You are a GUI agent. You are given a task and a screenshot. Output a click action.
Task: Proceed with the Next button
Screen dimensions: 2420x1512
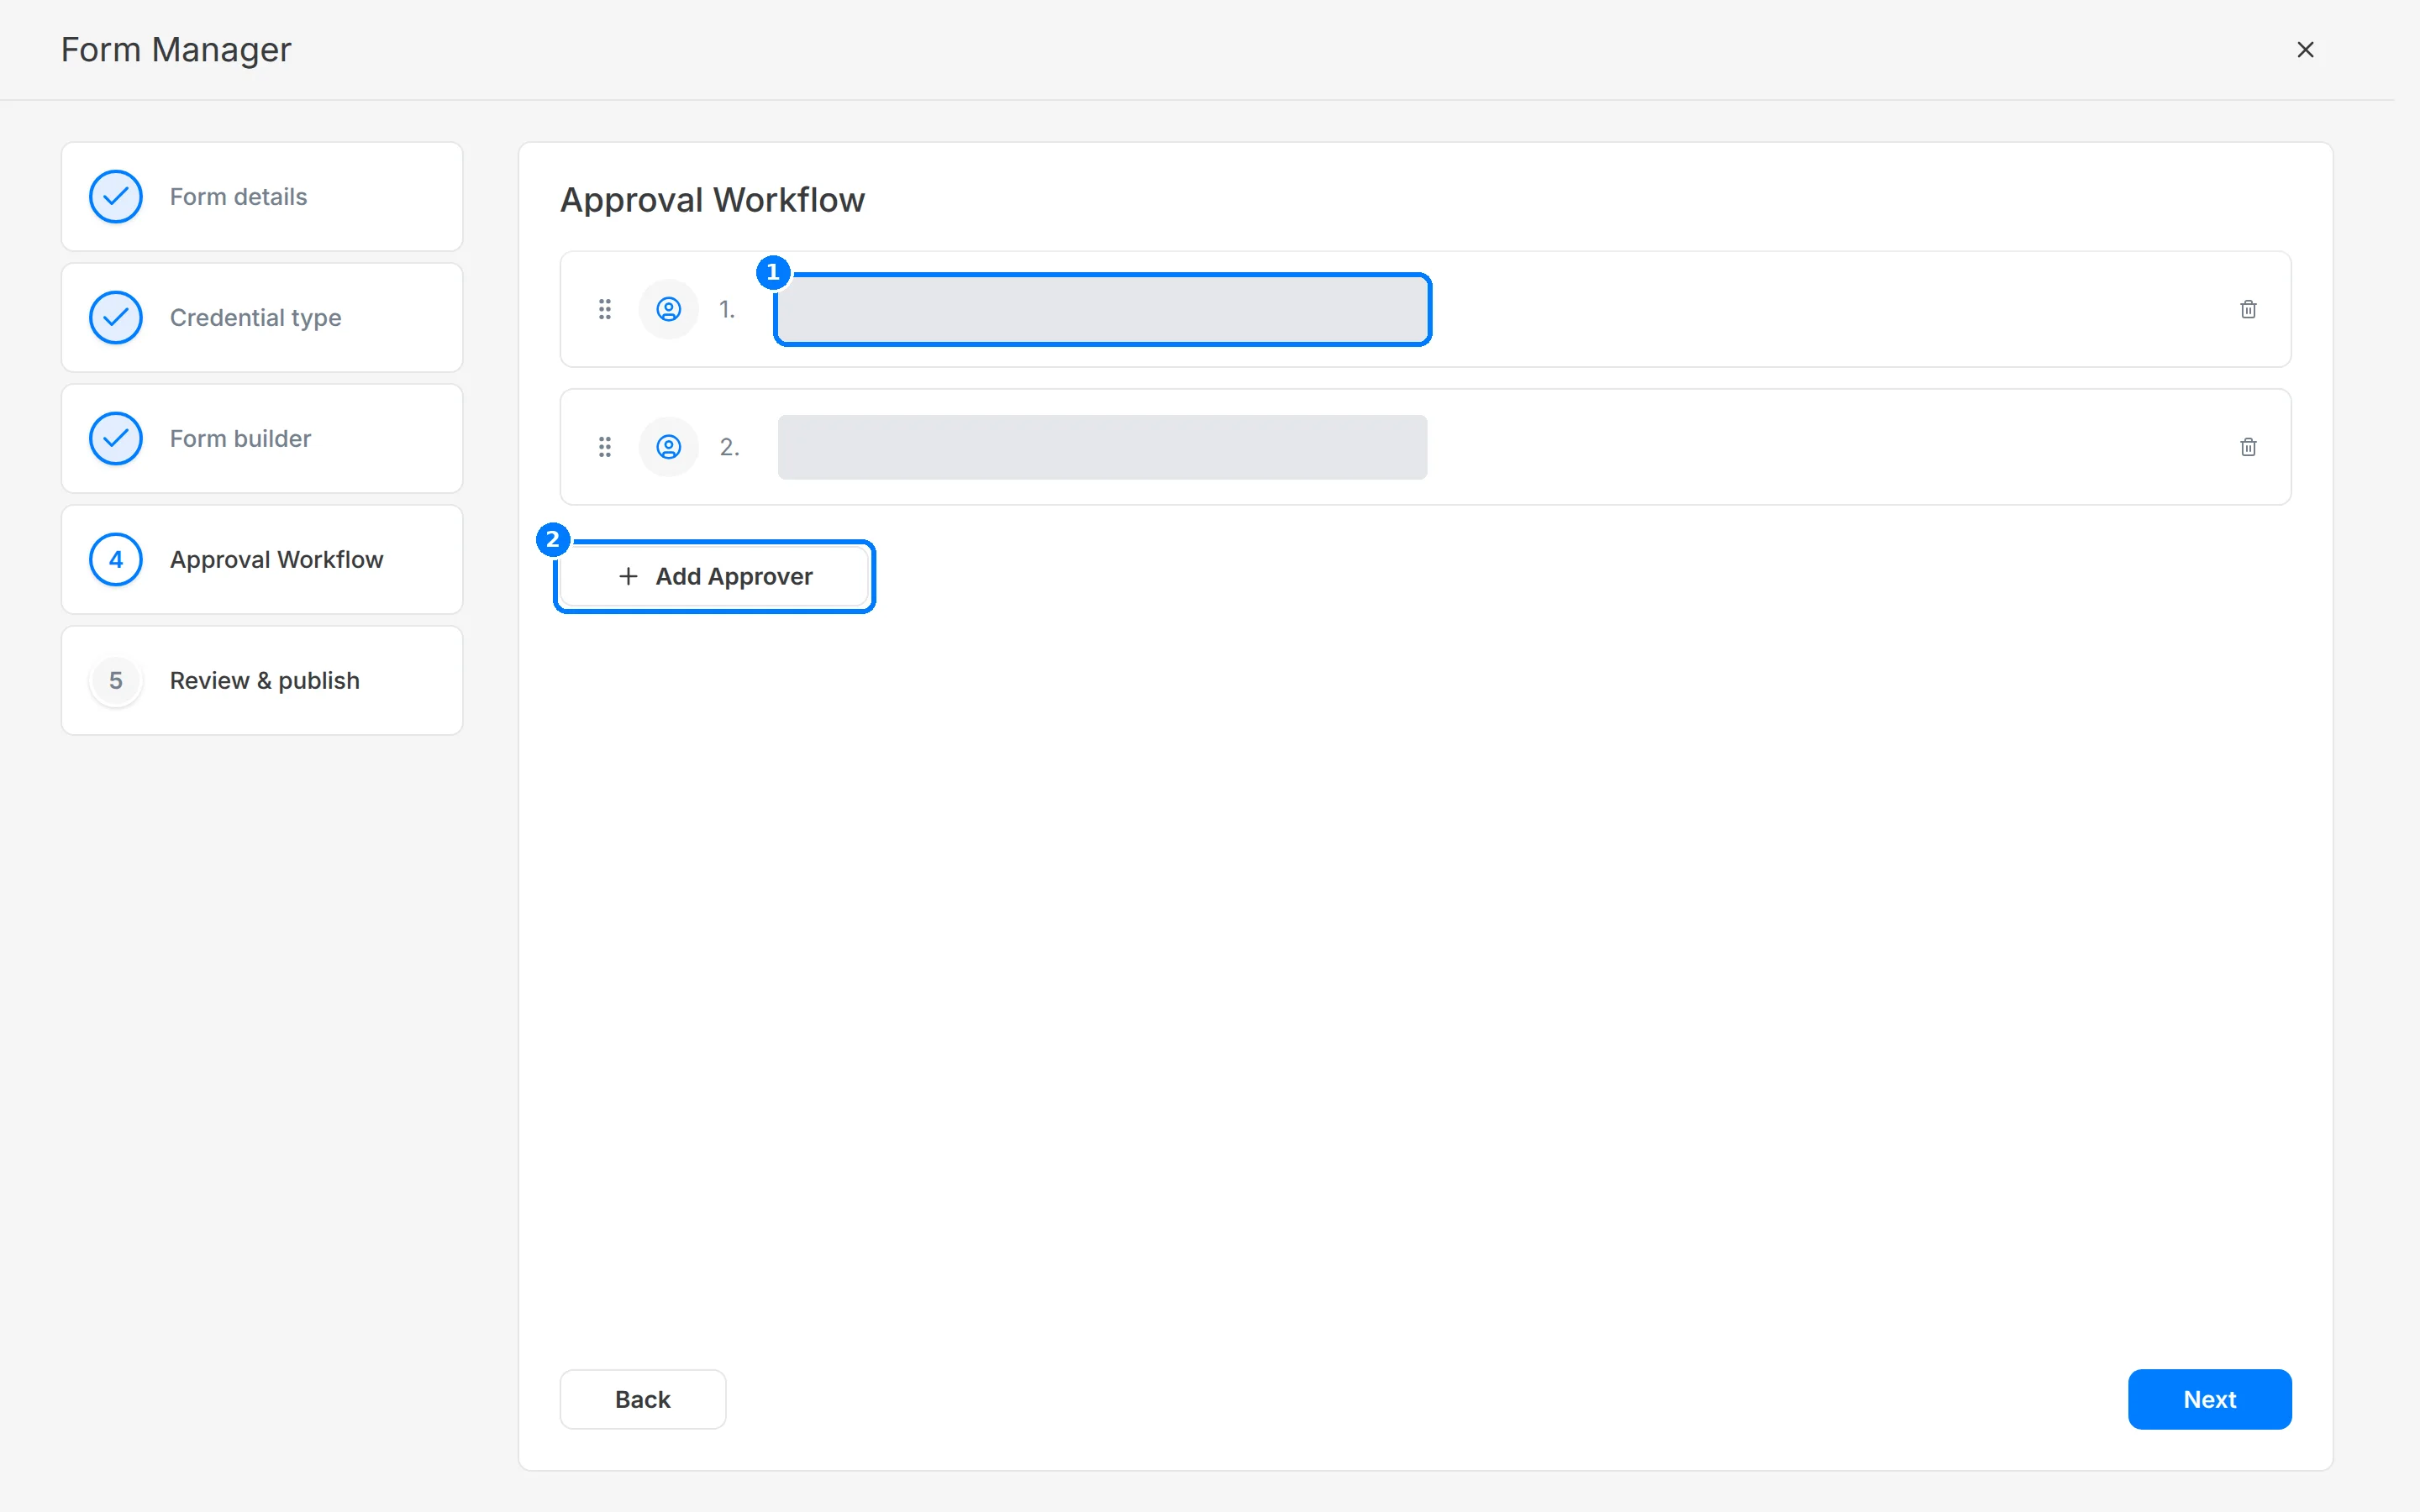point(2209,1399)
